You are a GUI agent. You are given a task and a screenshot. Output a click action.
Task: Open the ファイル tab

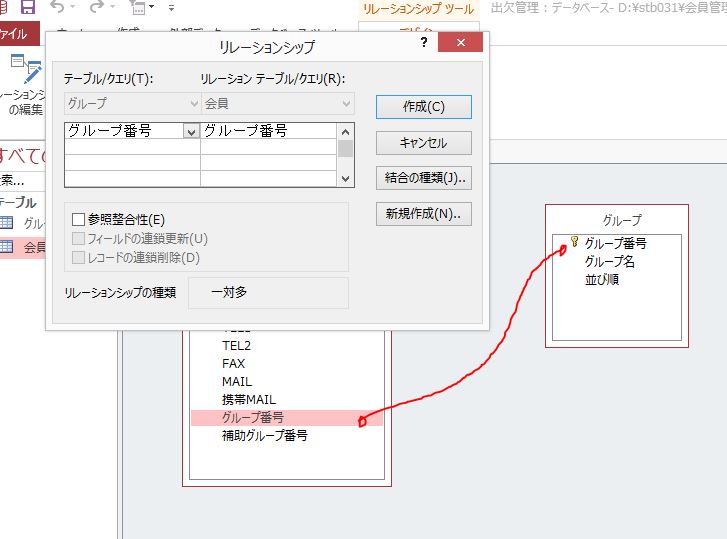[19, 34]
